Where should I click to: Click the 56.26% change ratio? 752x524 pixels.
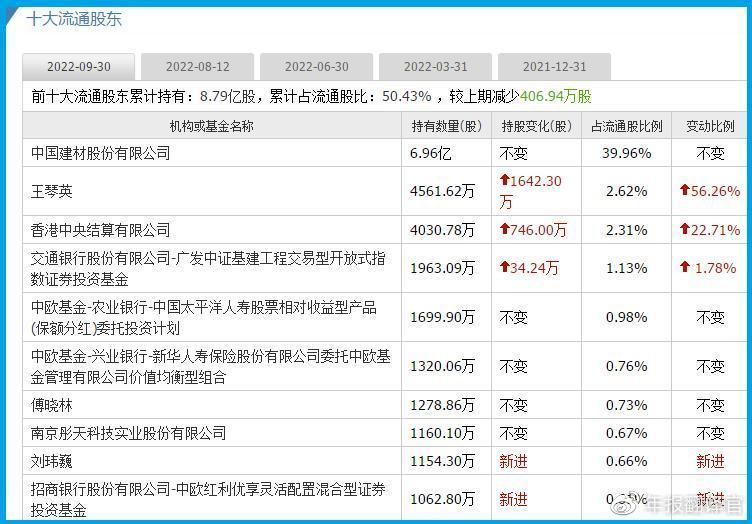(x=715, y=191)
